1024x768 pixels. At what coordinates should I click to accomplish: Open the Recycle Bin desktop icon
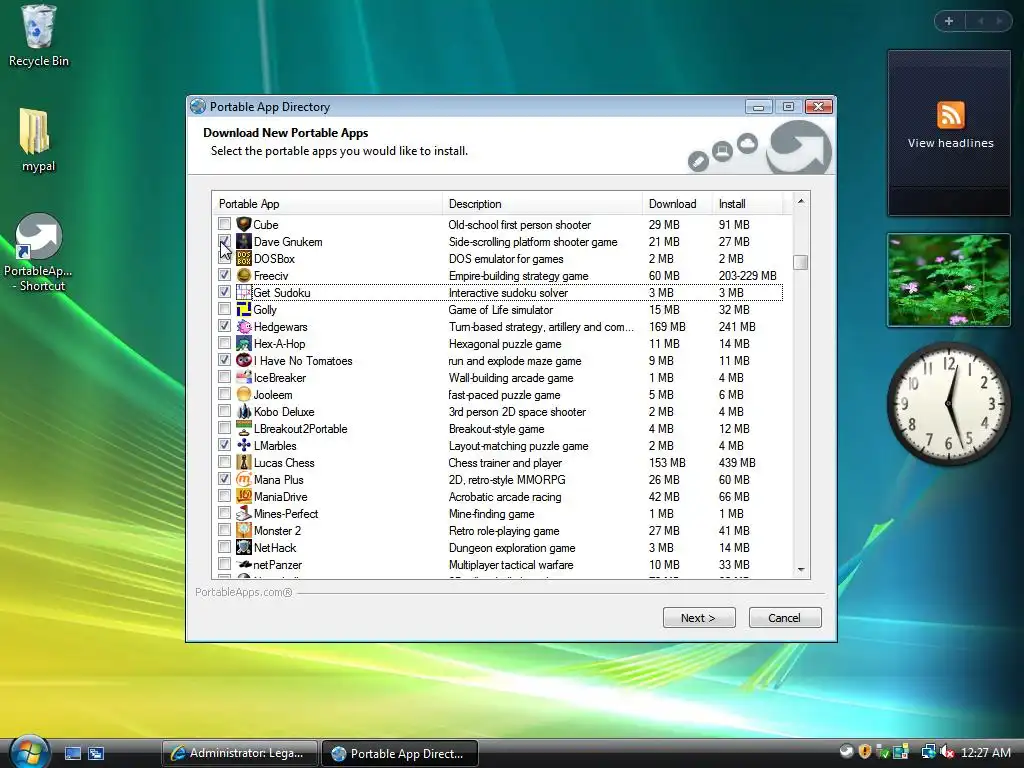tap(39, 36)
